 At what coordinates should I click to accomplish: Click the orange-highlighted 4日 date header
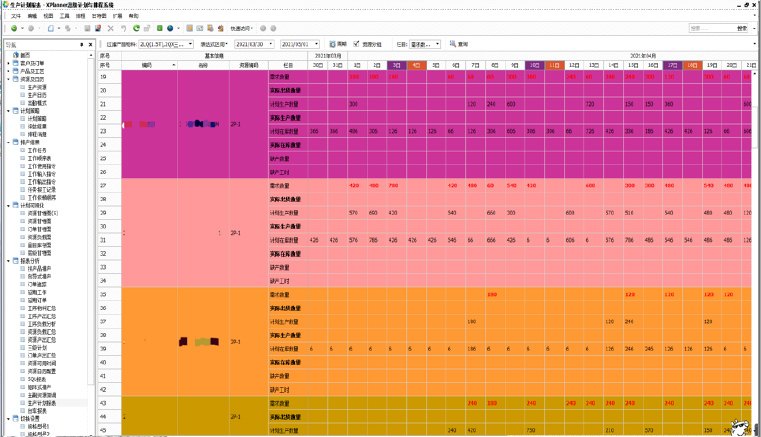pos(416,65)
